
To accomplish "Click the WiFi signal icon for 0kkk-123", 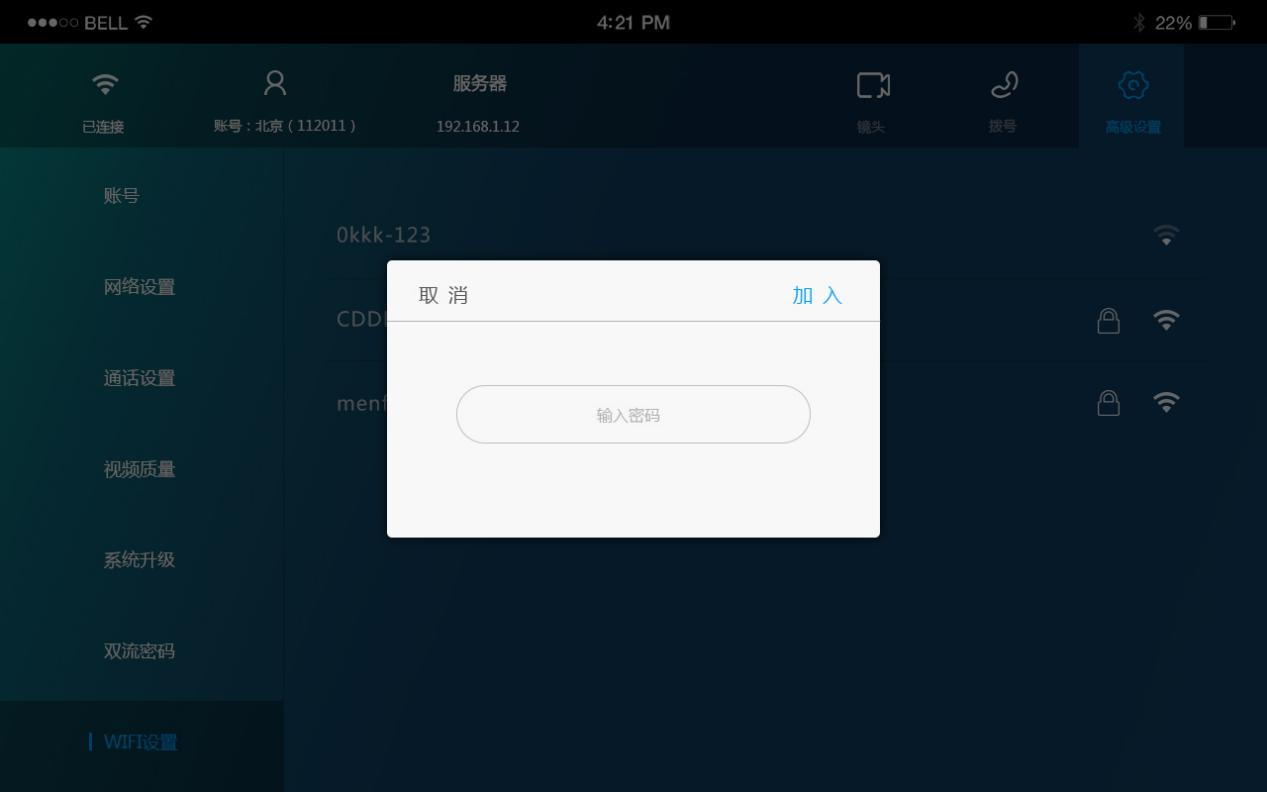I will (1165, 234).
